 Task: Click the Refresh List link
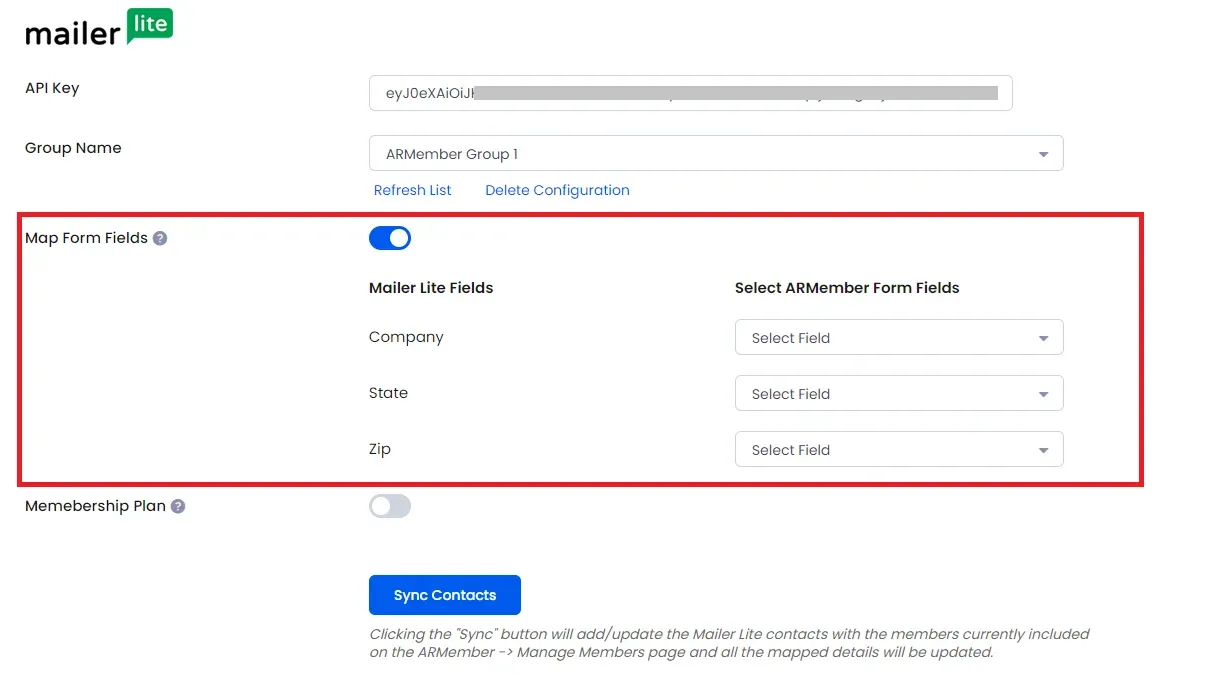[x=412, y=190]
